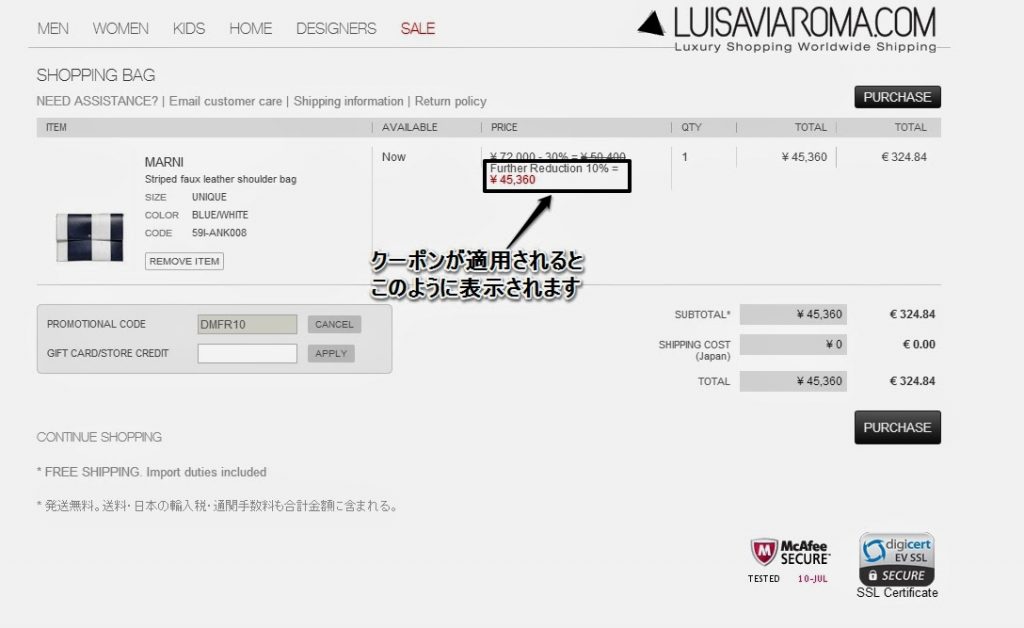The image size is (1024, 628).
Task: Click the striped bag product thumbnail
Action: coord(89,238)
